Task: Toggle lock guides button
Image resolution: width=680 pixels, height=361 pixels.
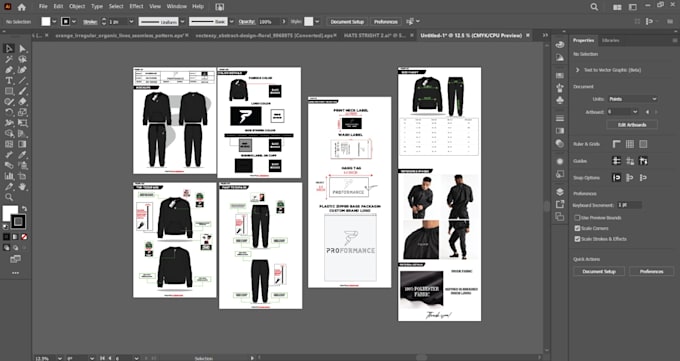Action: point(630,161)
